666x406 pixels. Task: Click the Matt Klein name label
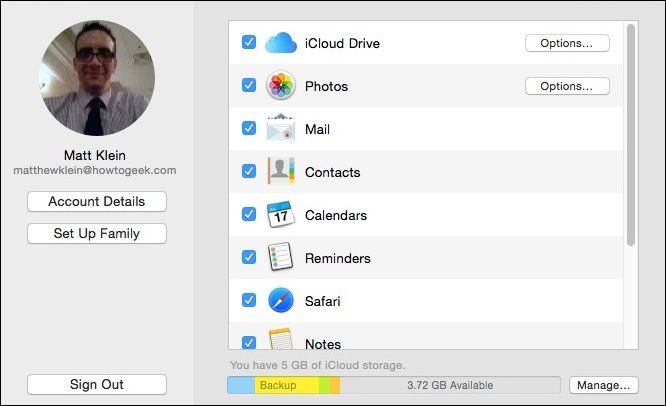(95, 155)
